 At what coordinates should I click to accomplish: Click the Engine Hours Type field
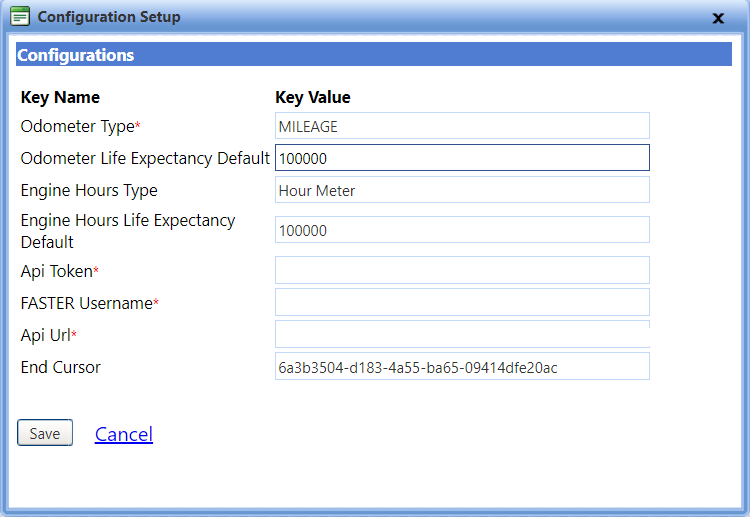coord(462,190)
